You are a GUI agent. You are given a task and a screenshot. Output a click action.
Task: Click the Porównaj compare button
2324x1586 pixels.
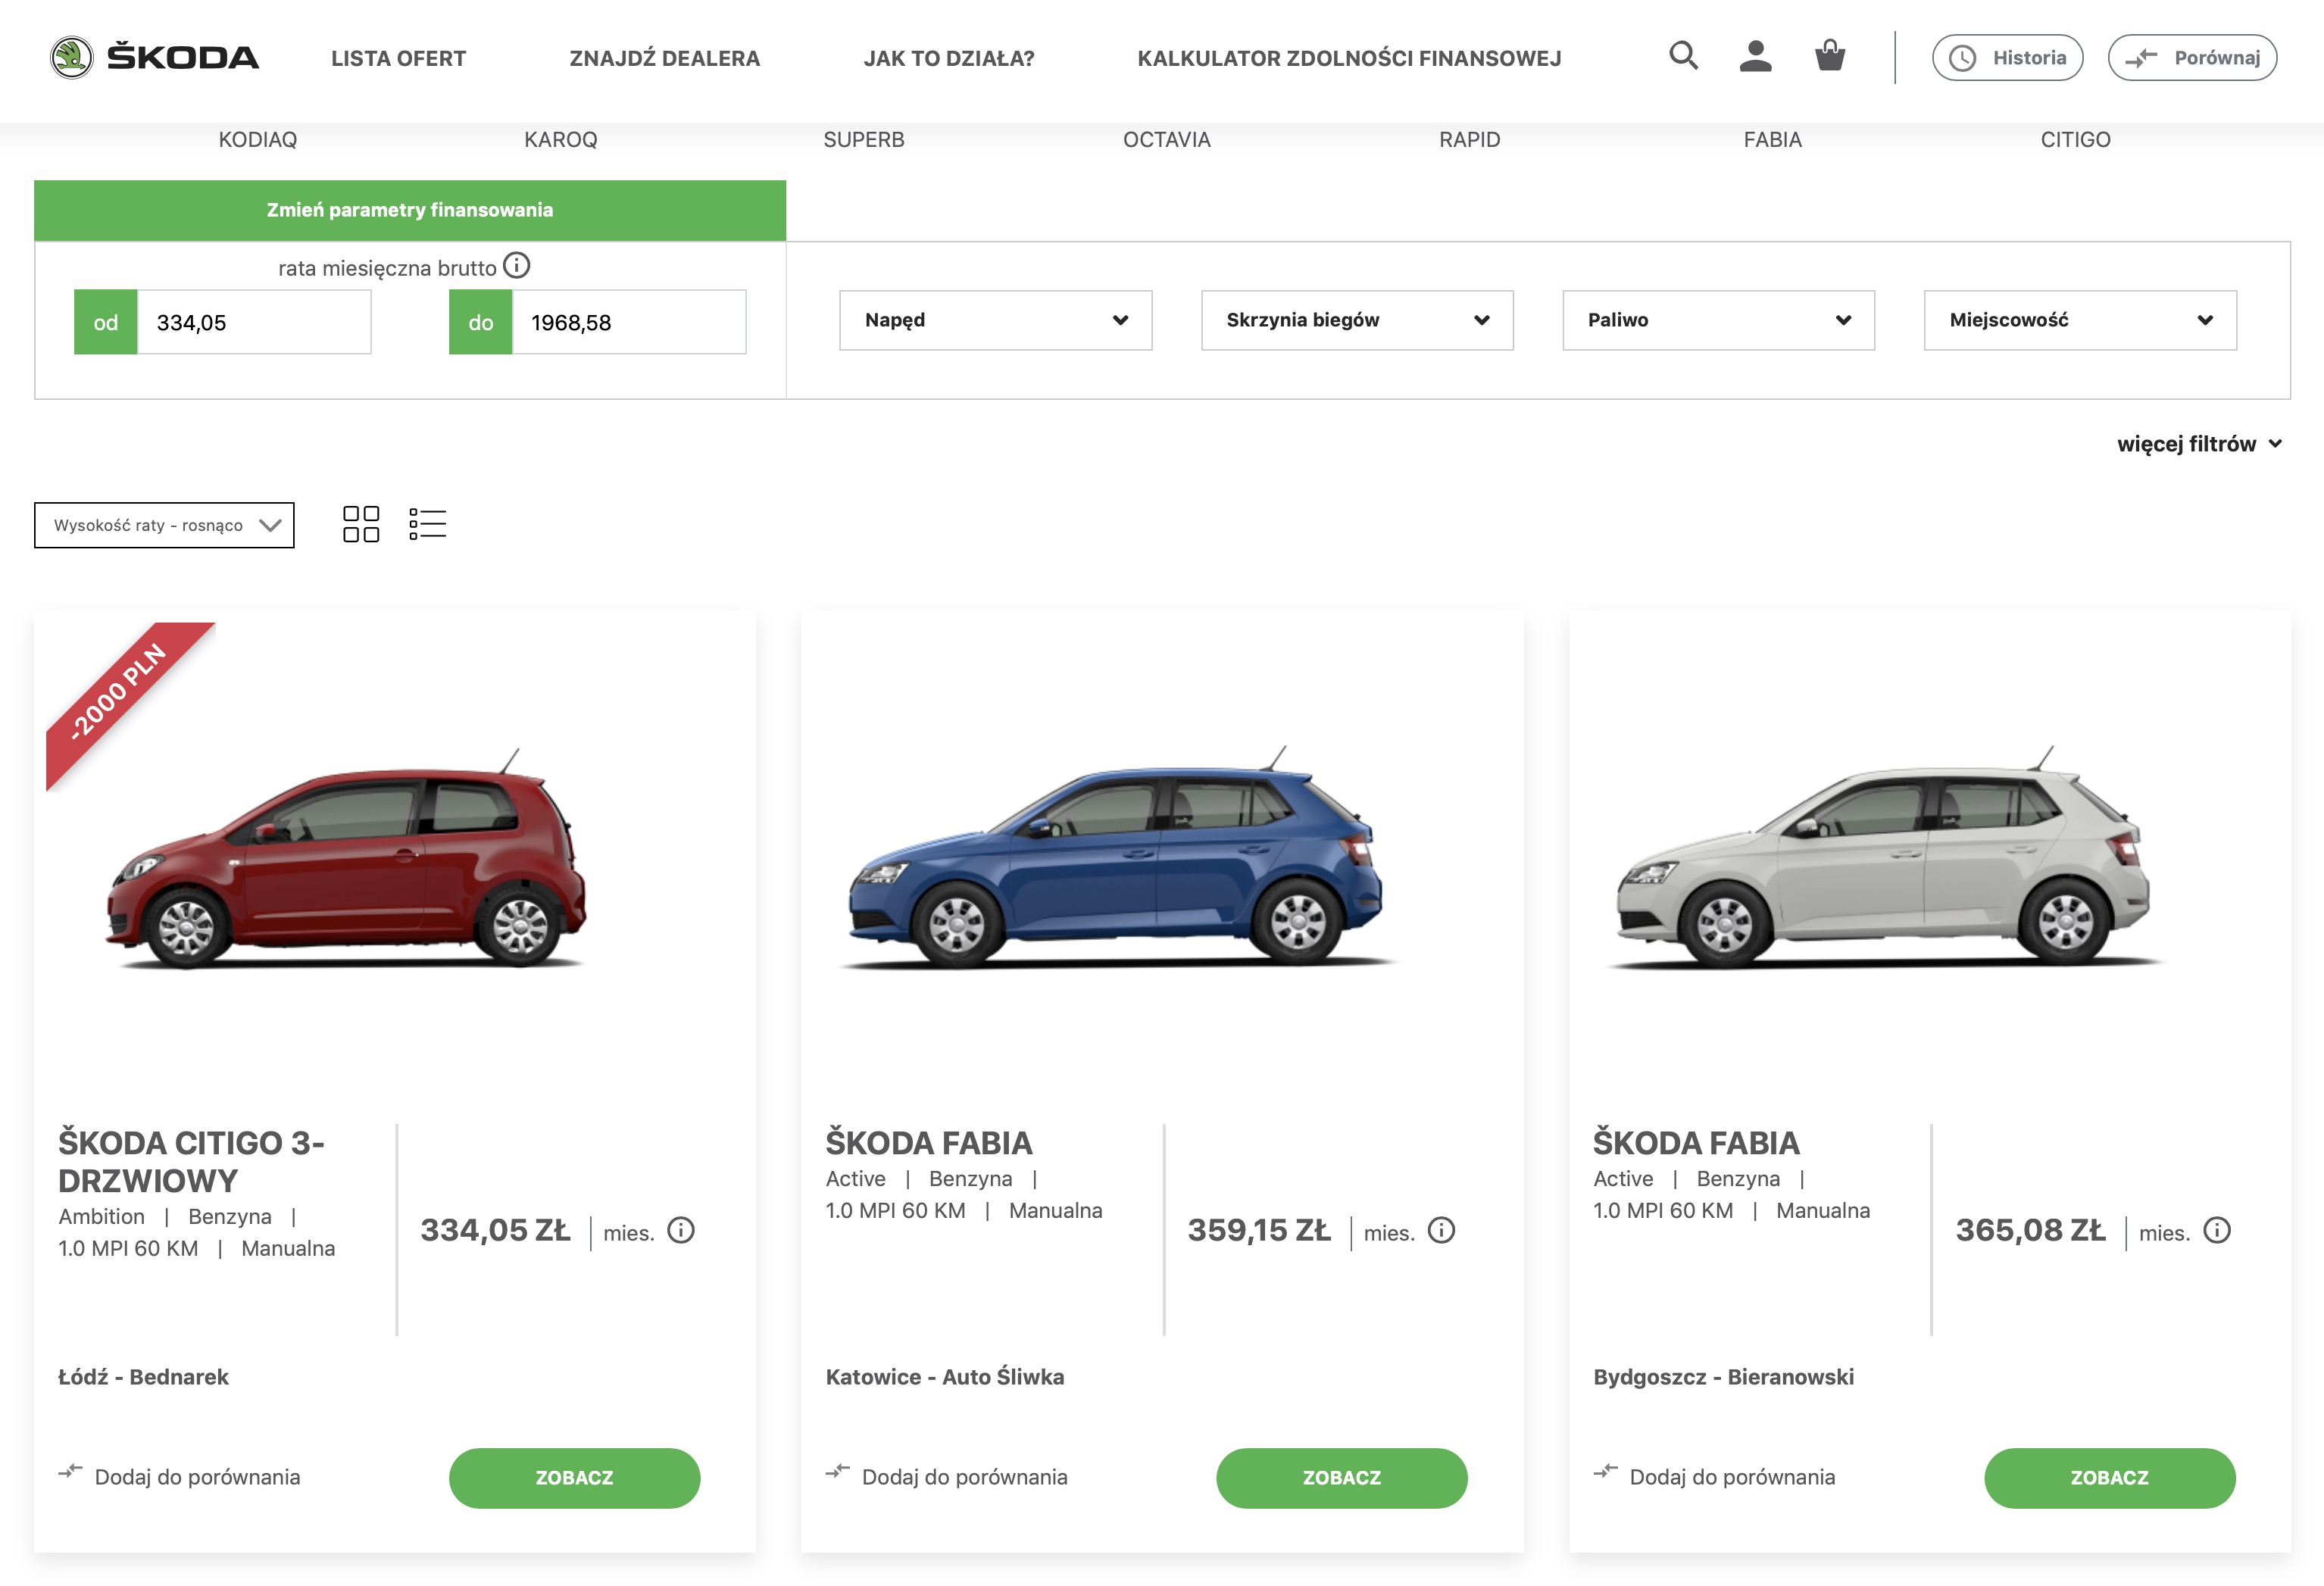point(2193,58)
